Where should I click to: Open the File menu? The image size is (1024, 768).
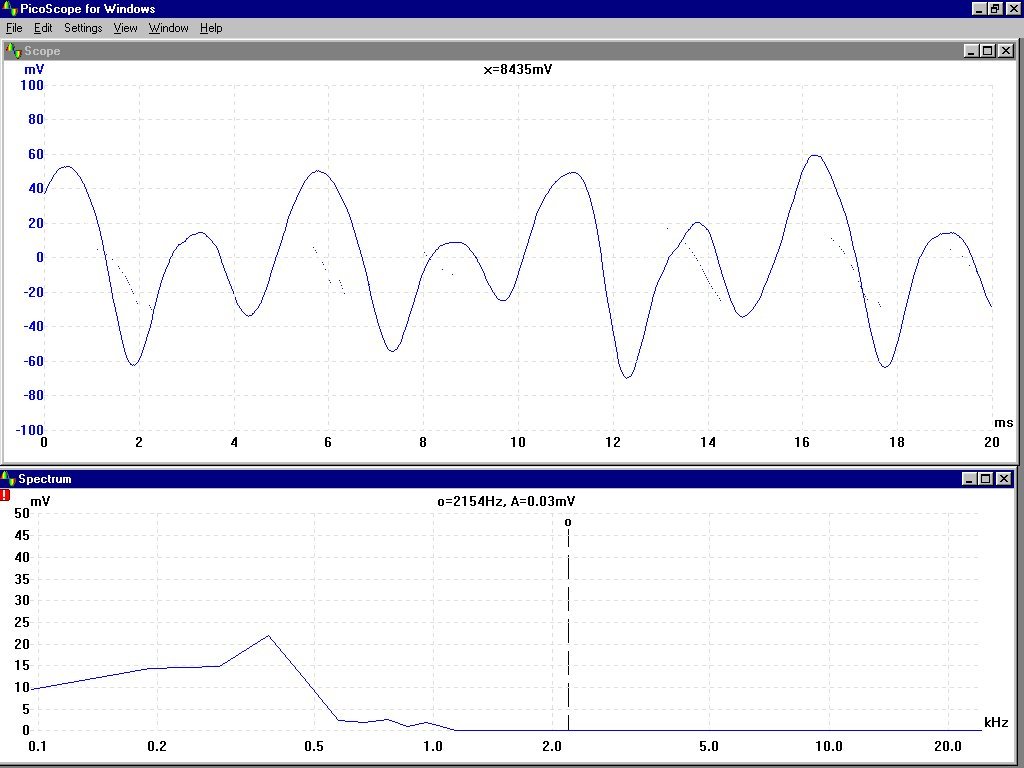(x=14, y=28)
